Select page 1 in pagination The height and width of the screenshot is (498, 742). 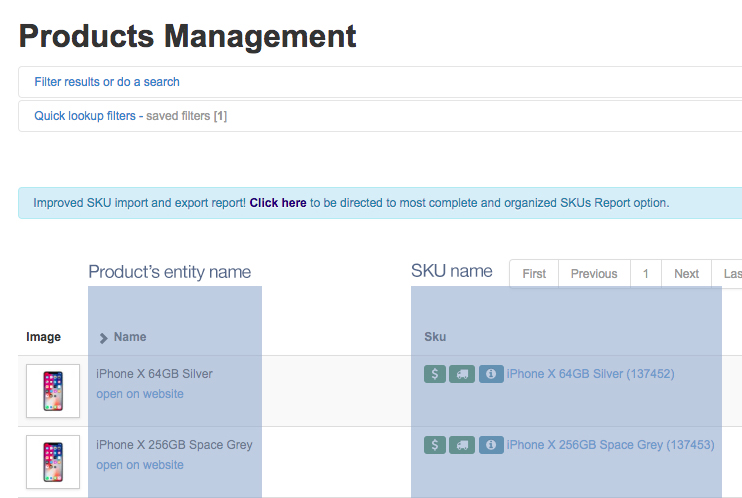point(645,274)
